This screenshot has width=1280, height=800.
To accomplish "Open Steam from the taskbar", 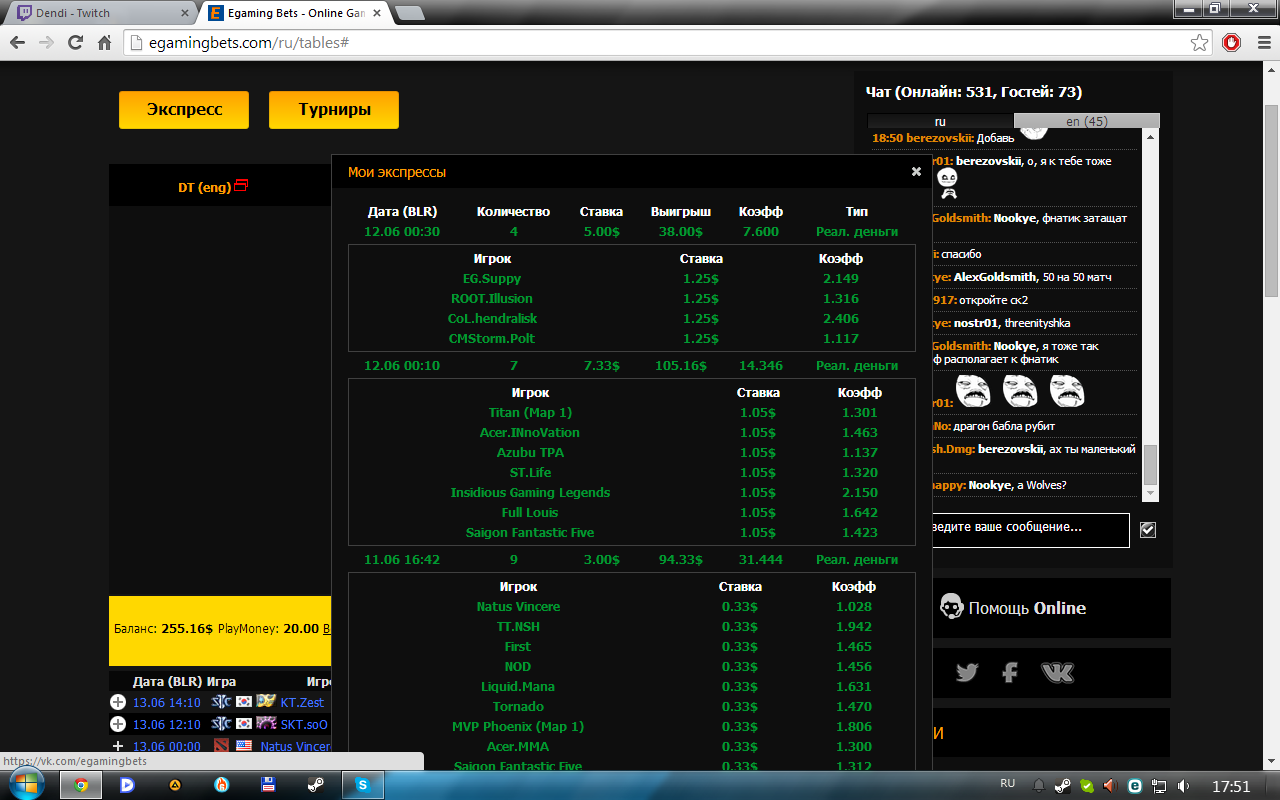I will pyautogui.click(x=315, y=785).
